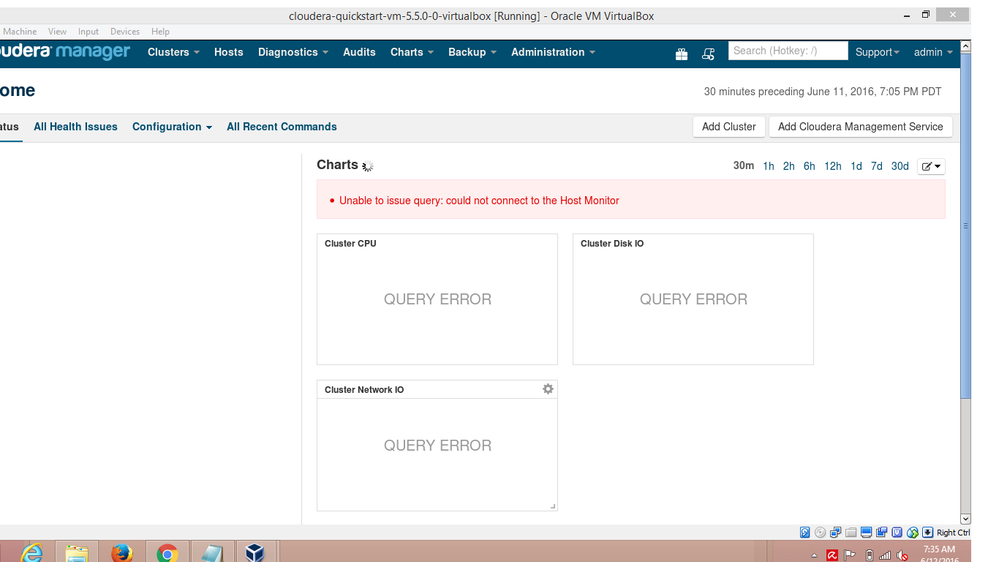Select the 2h time range
999x562 pixels.
789,166
